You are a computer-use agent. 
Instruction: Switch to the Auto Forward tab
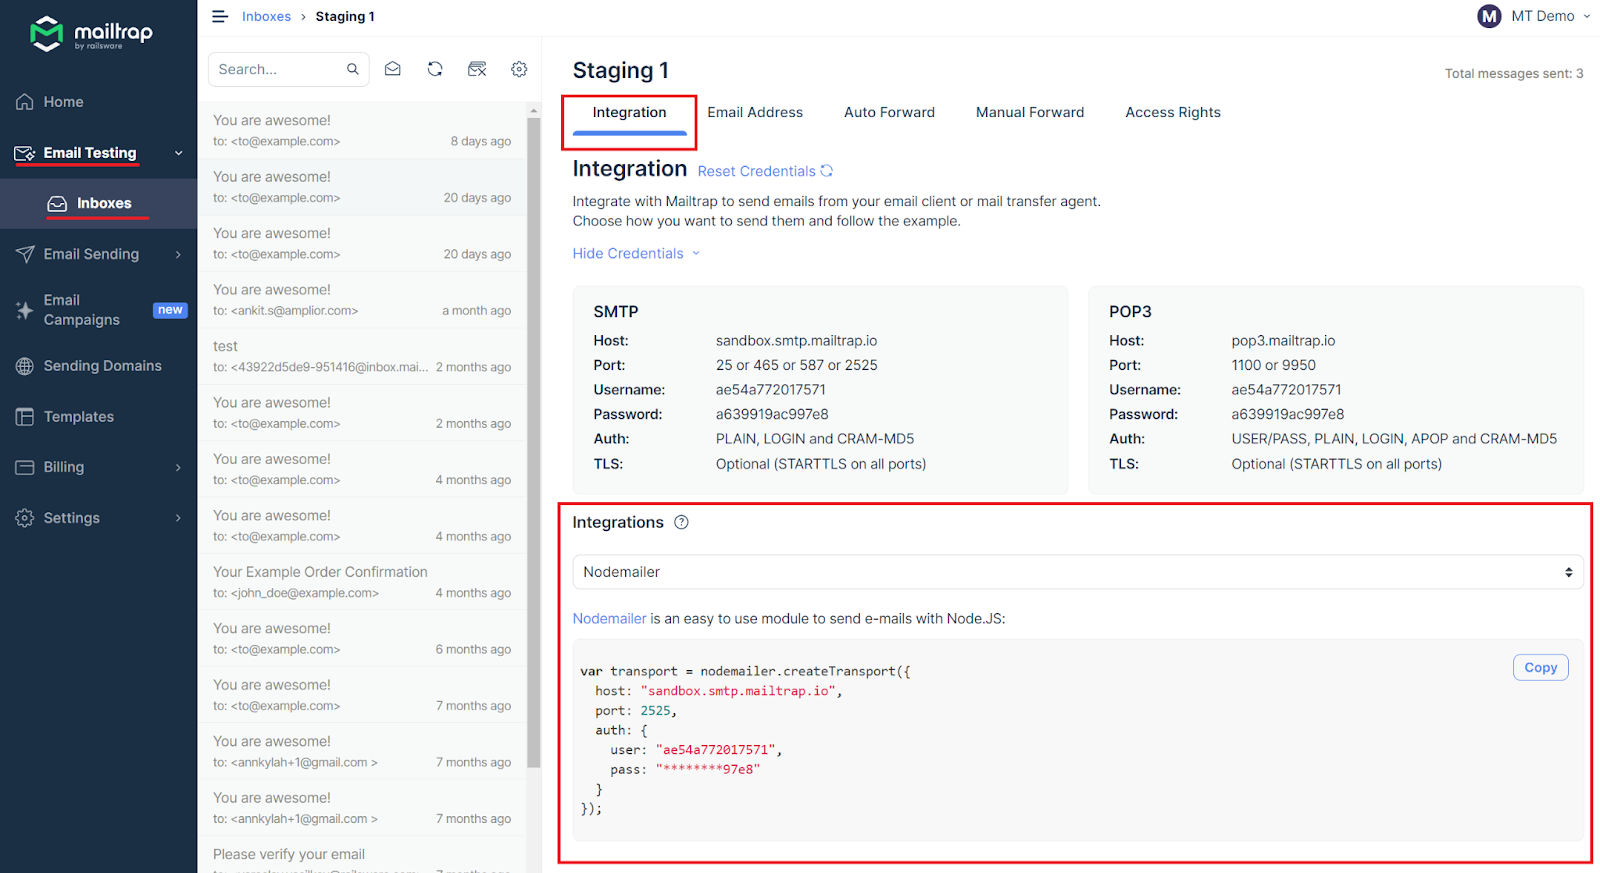click(x=889, y=112)
